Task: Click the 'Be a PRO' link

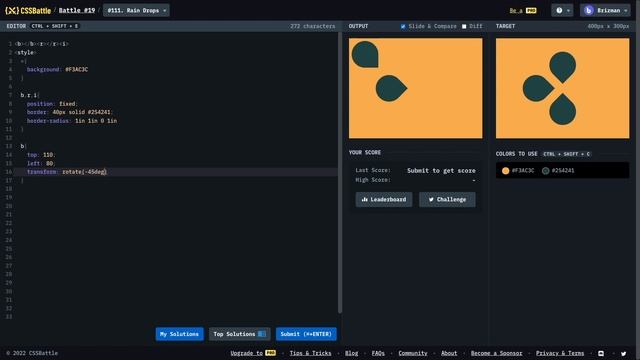Action: pos(523,10)
